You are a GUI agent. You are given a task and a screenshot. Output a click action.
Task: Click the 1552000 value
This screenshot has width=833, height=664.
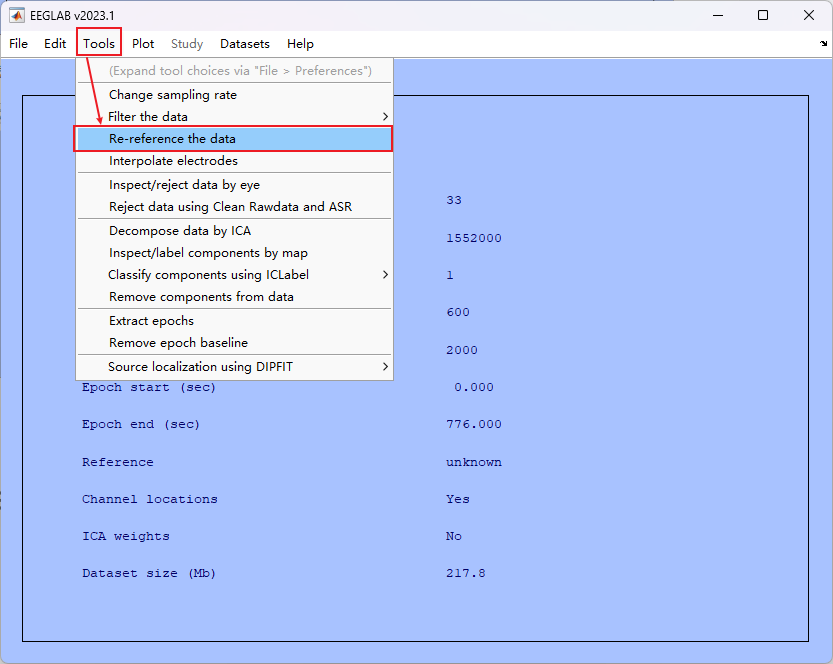474,239
